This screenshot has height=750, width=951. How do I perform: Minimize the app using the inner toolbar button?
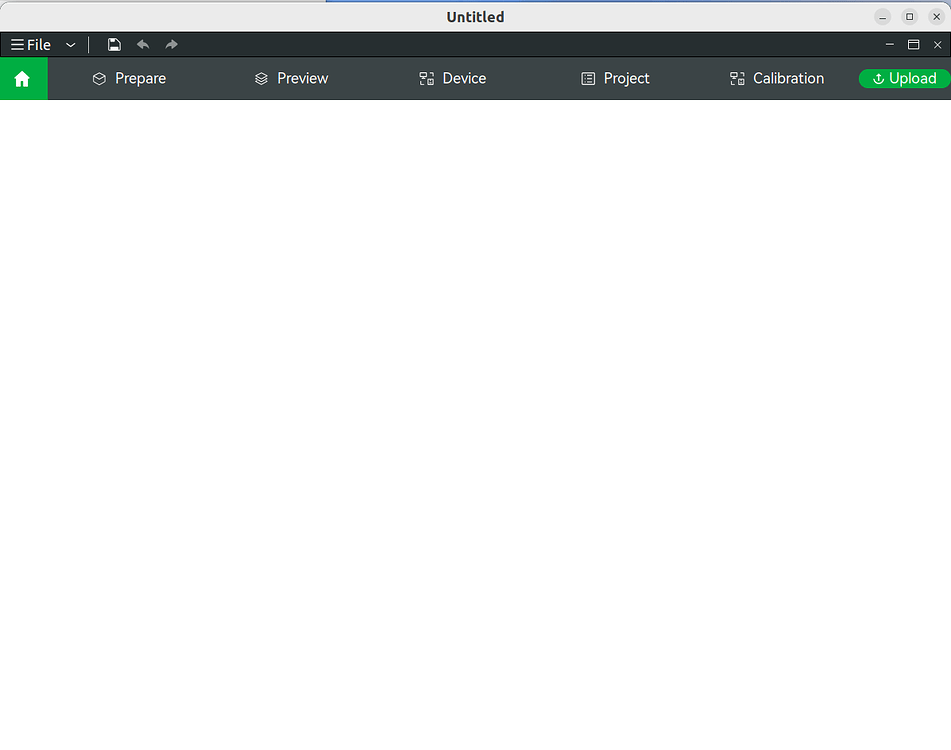coord(890,45)
